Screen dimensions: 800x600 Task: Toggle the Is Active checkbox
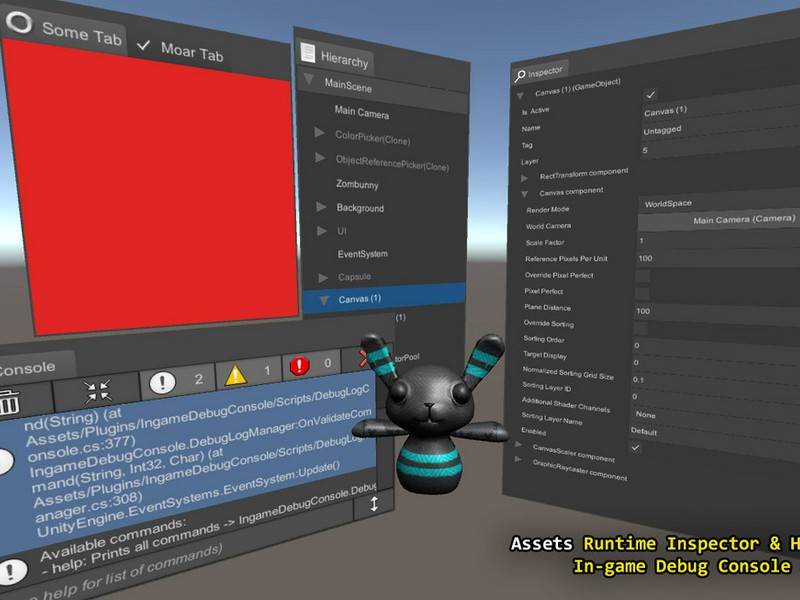click(650, 95)
